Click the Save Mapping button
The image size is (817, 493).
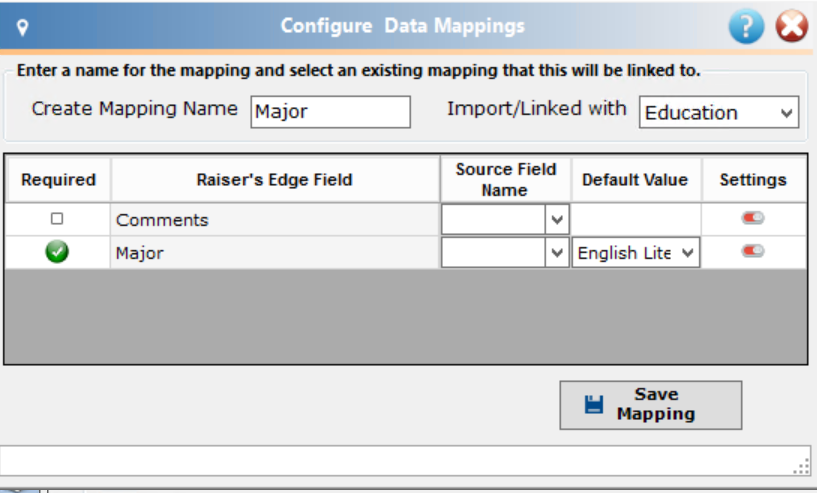(651, 405)
